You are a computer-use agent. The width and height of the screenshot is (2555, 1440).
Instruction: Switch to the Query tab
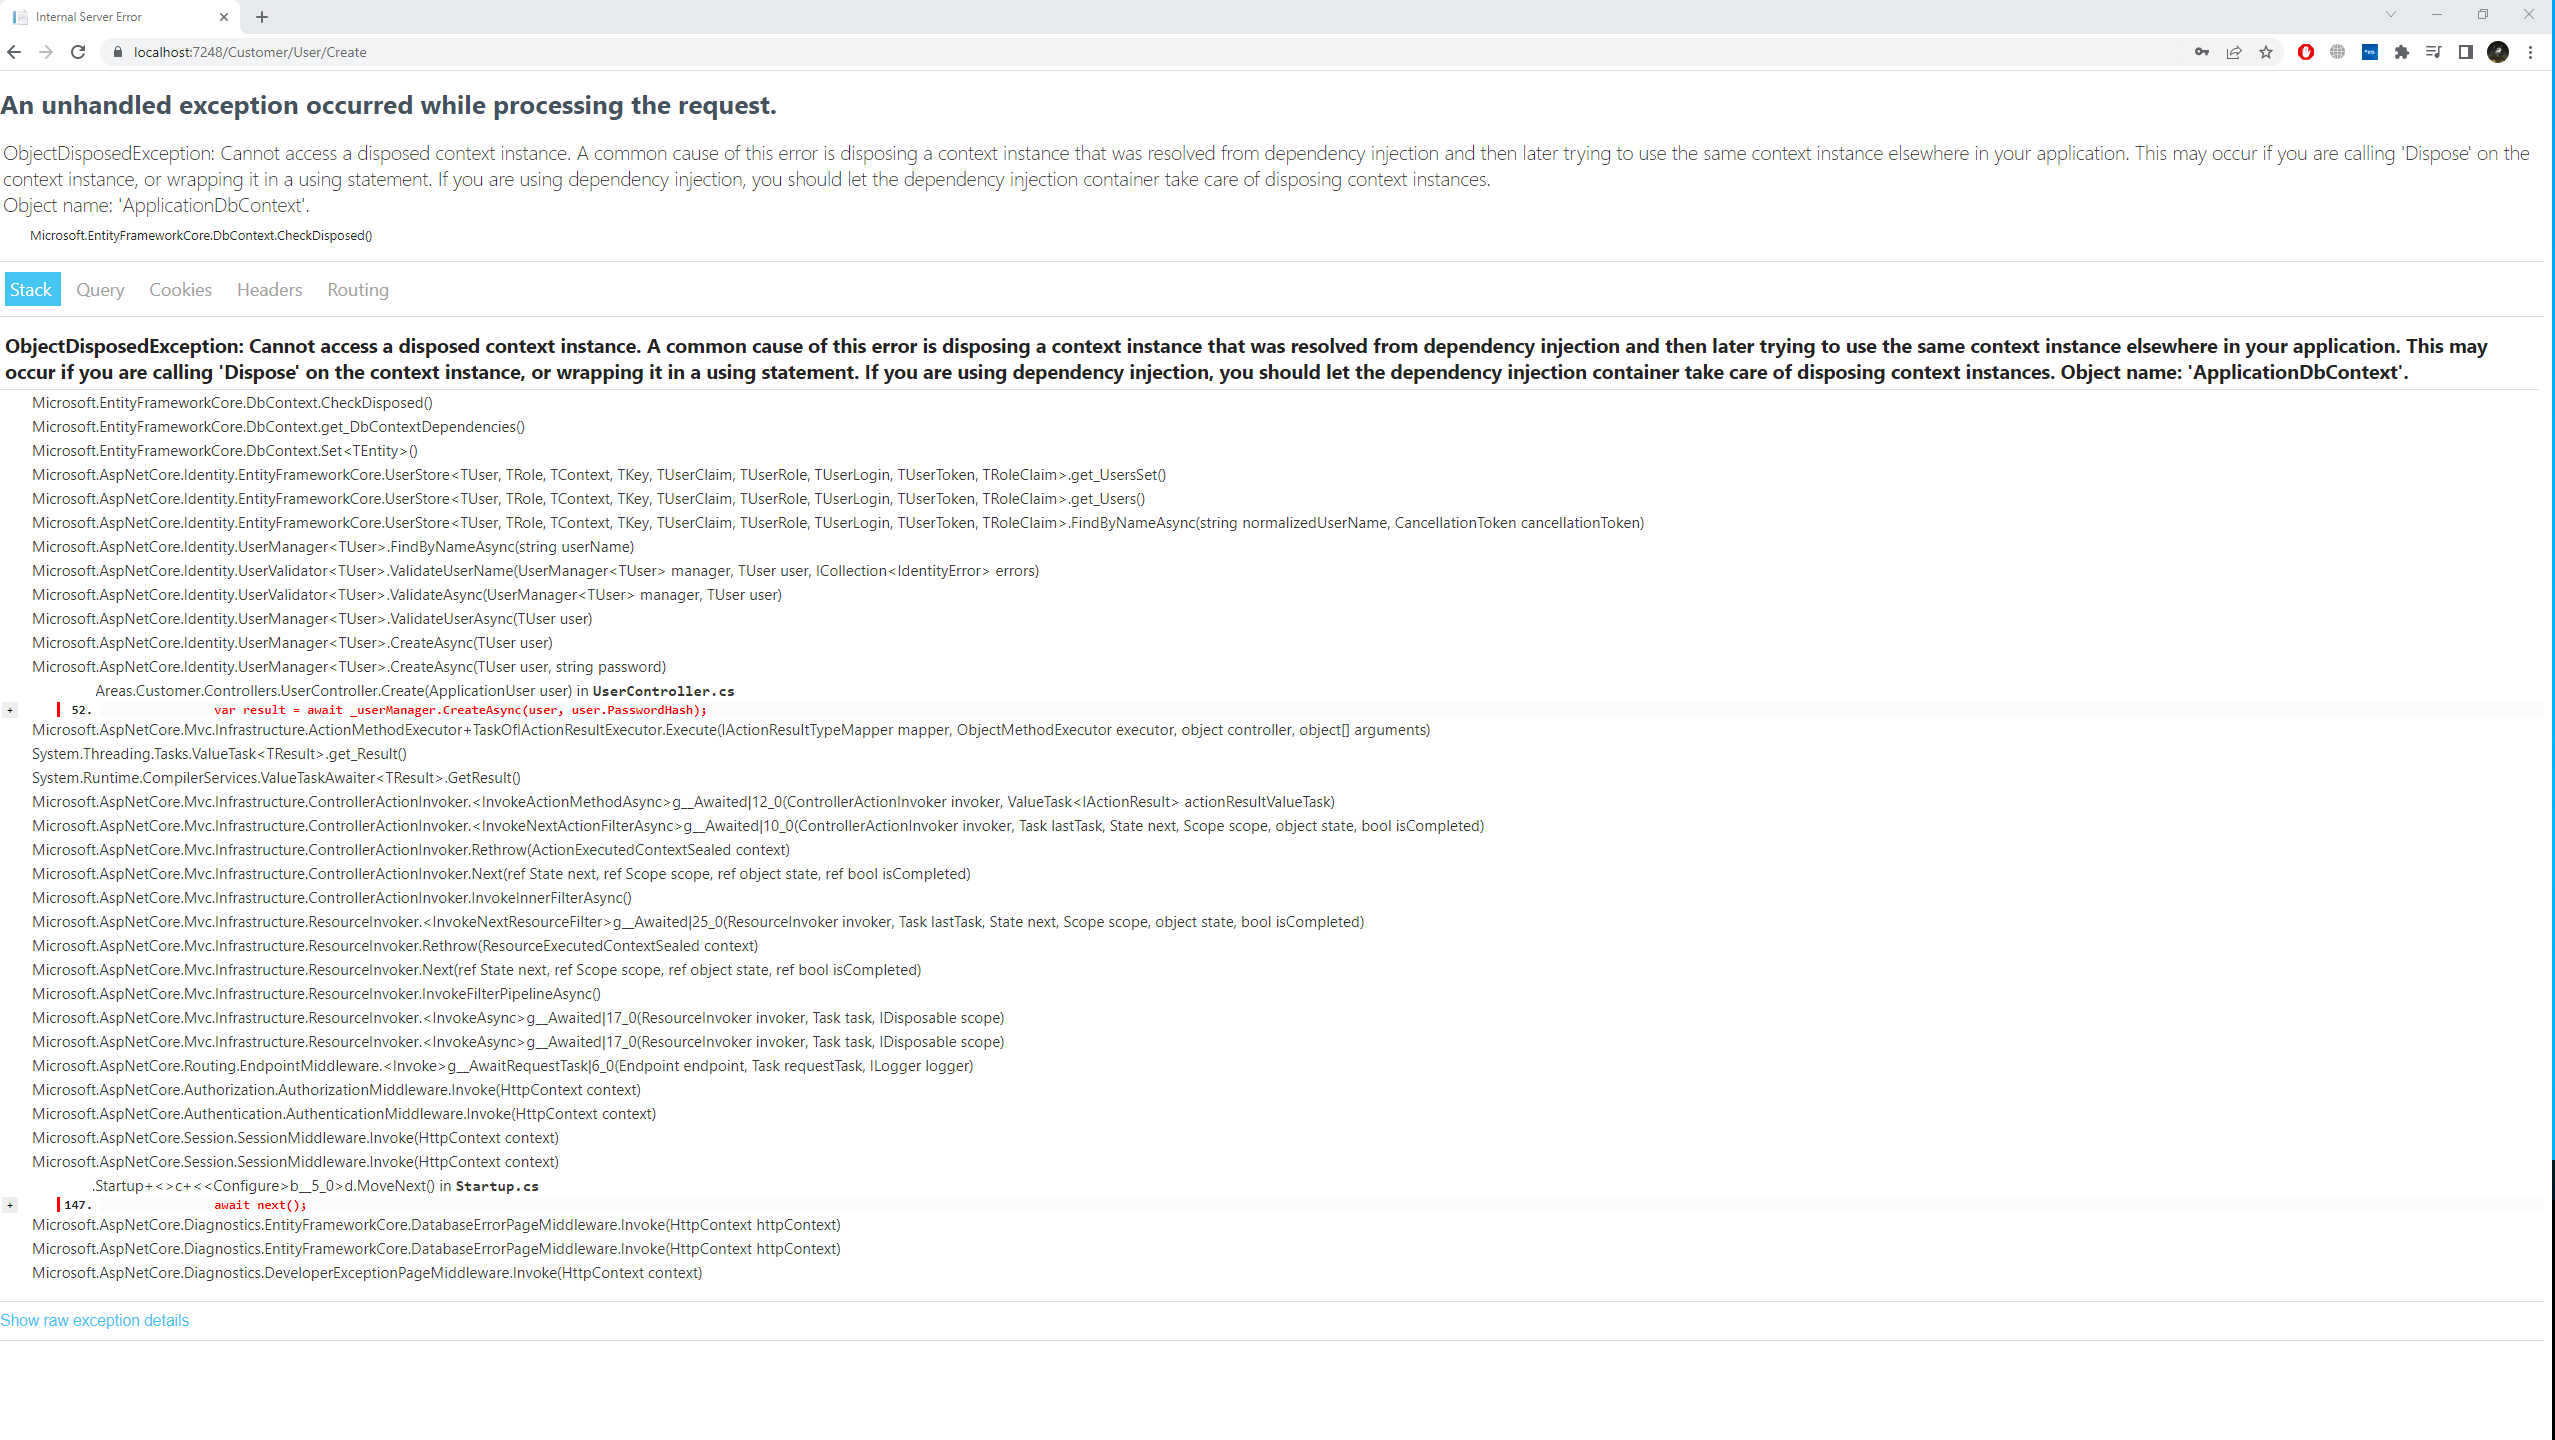100,290
